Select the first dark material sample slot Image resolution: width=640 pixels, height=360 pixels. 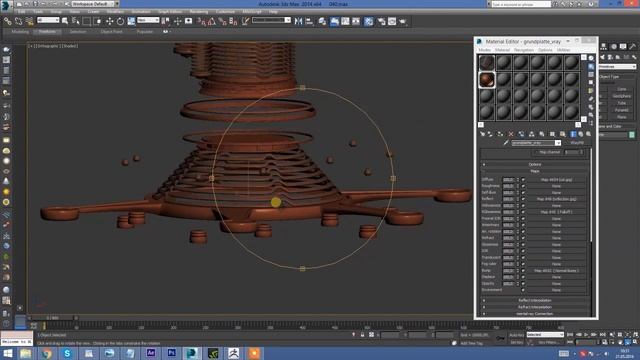pos(487,62)
